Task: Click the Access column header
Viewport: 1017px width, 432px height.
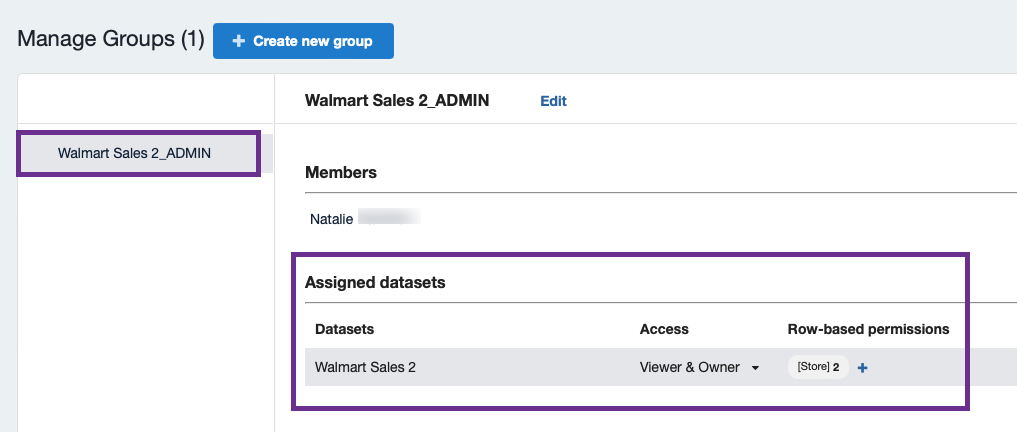Action: click(x=664, y=329)
